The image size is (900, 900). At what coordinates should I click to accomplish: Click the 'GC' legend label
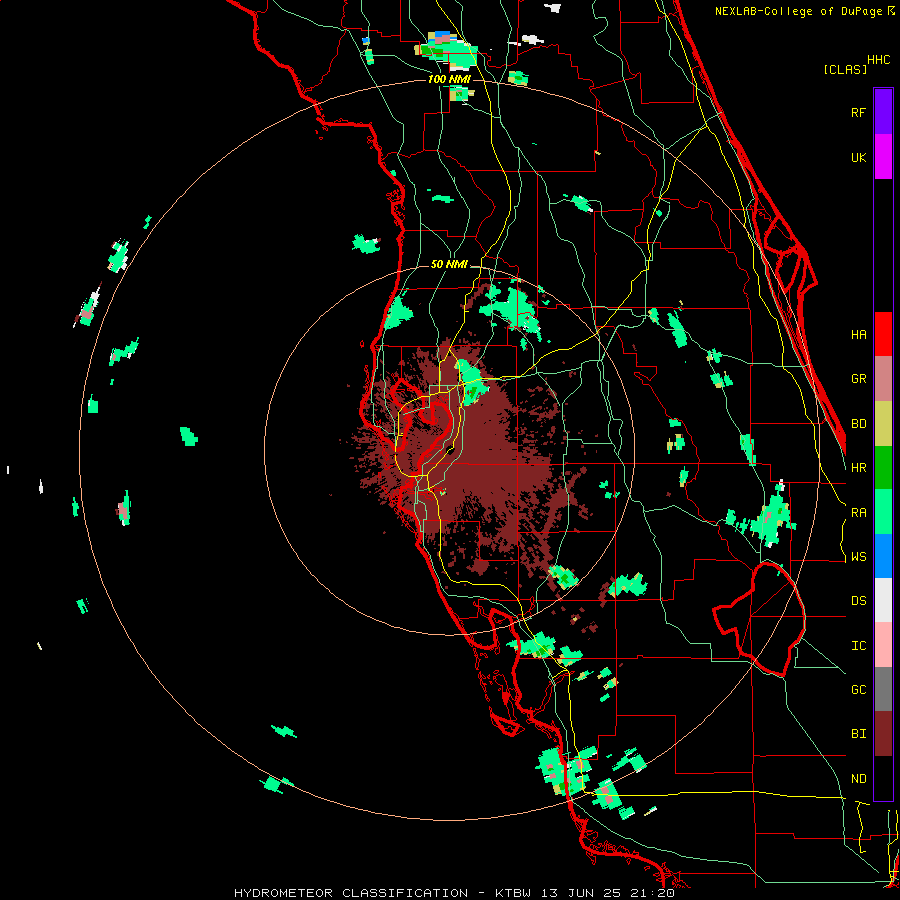[858, 690]
